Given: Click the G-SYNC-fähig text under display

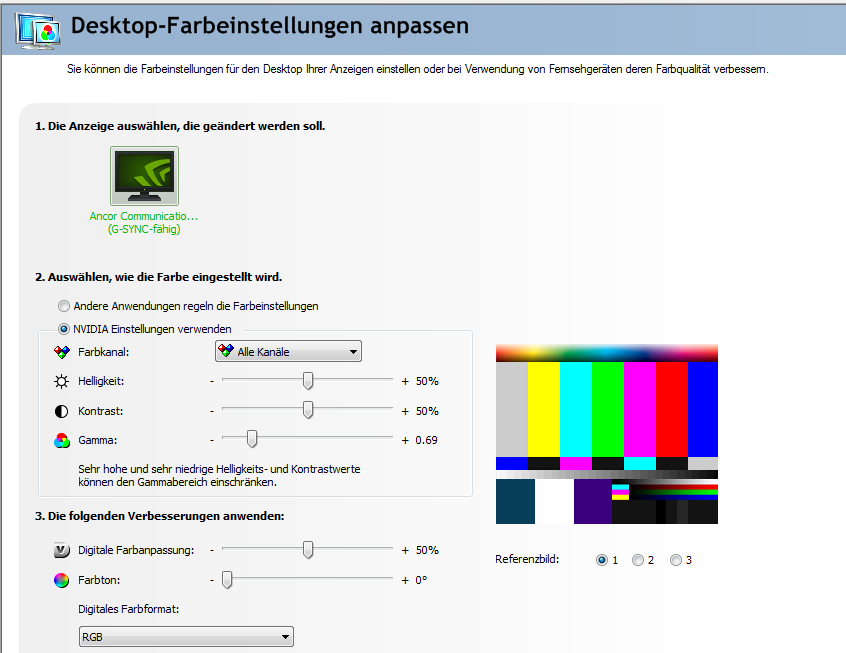Looking at the screenshot, I should pos(144,229).
